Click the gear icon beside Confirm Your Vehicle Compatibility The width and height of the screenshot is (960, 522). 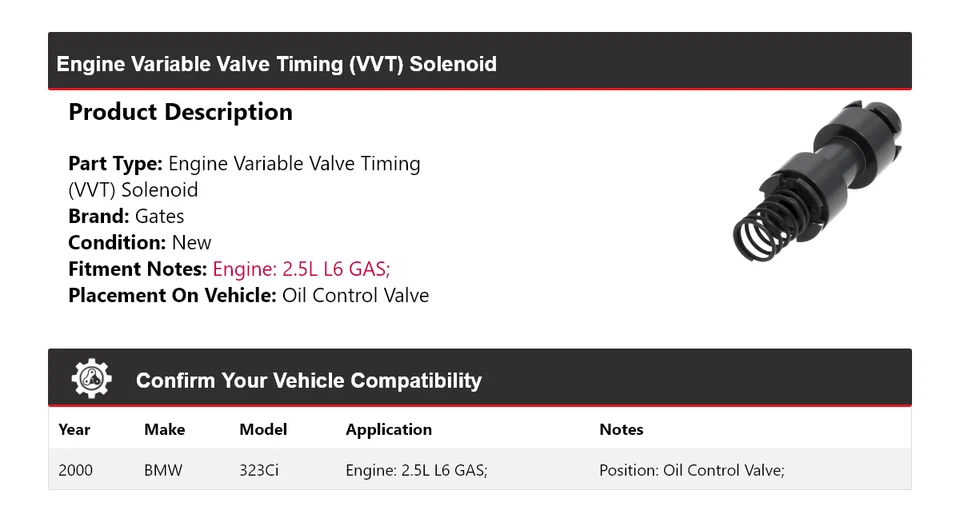click(92, 379)
